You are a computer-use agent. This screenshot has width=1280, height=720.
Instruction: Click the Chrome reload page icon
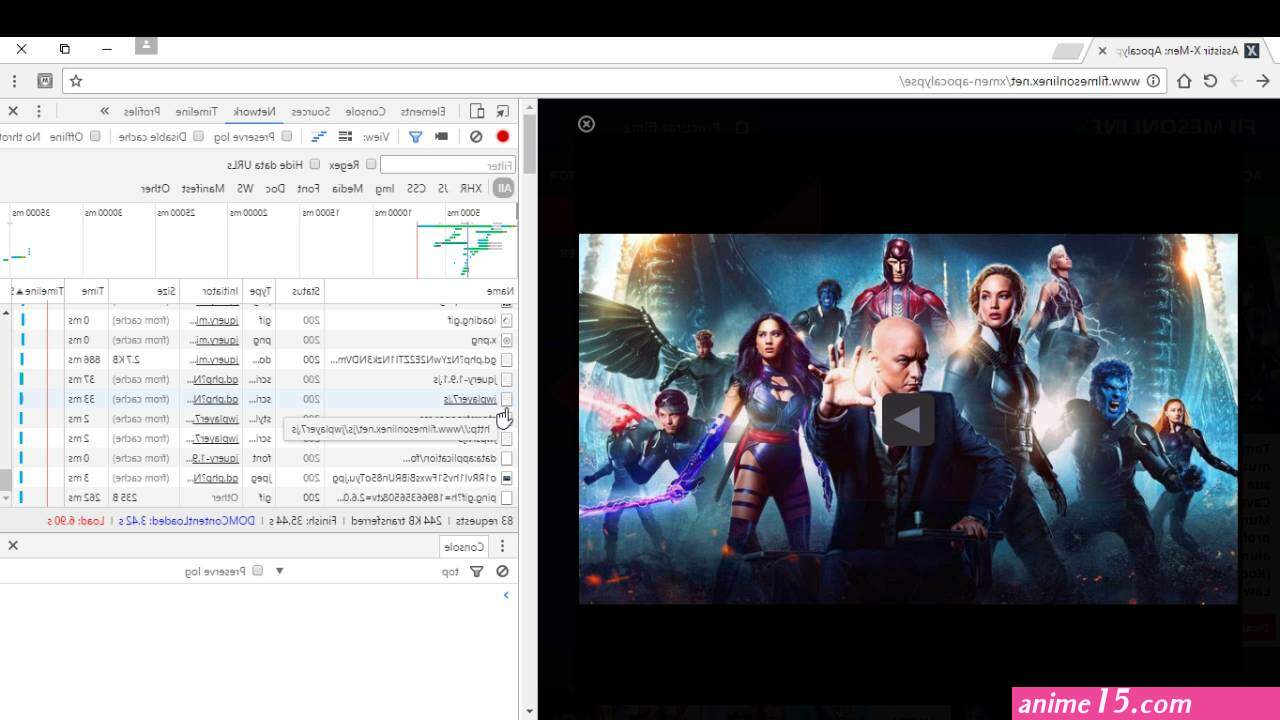click(1211, 81)
